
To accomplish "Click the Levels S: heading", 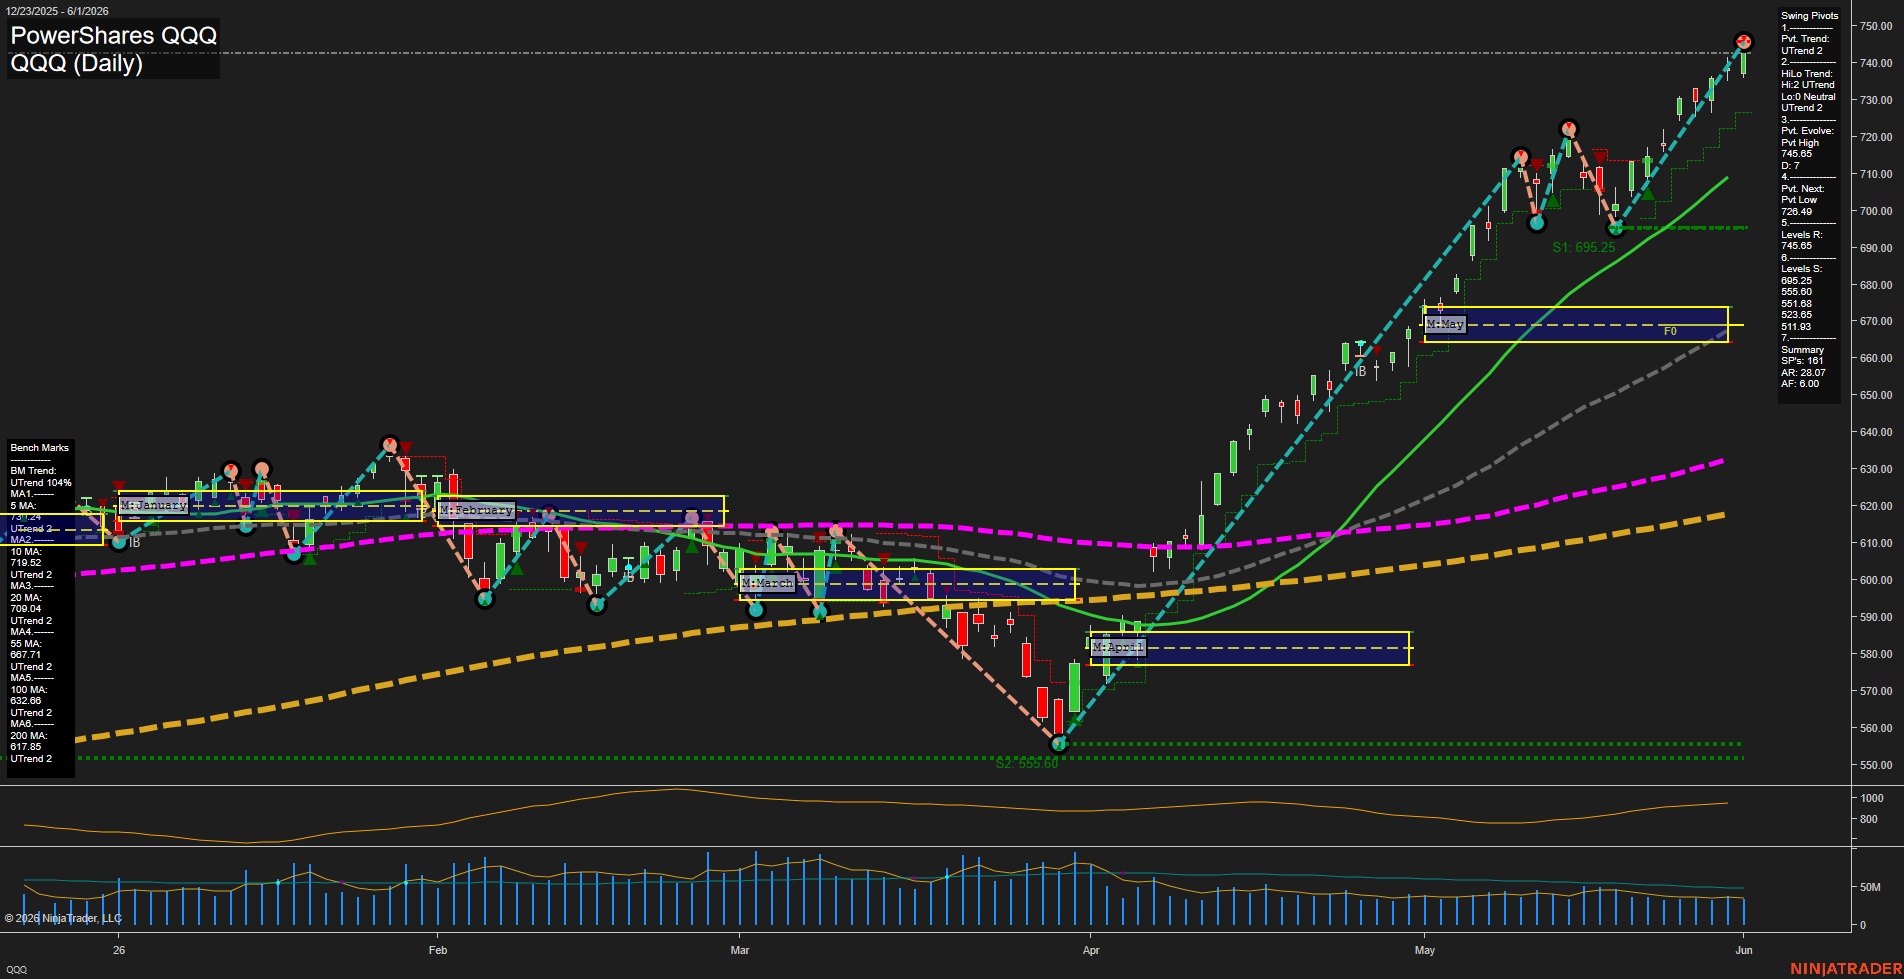I will 1802,269.
